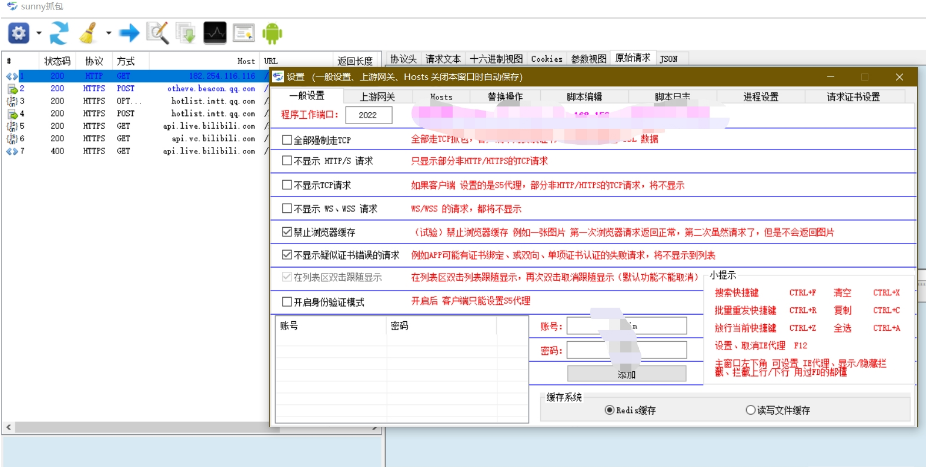This screenshot has width=926, height=467.
Task: Select the Redis缓存 radio button
Action: 609,410
